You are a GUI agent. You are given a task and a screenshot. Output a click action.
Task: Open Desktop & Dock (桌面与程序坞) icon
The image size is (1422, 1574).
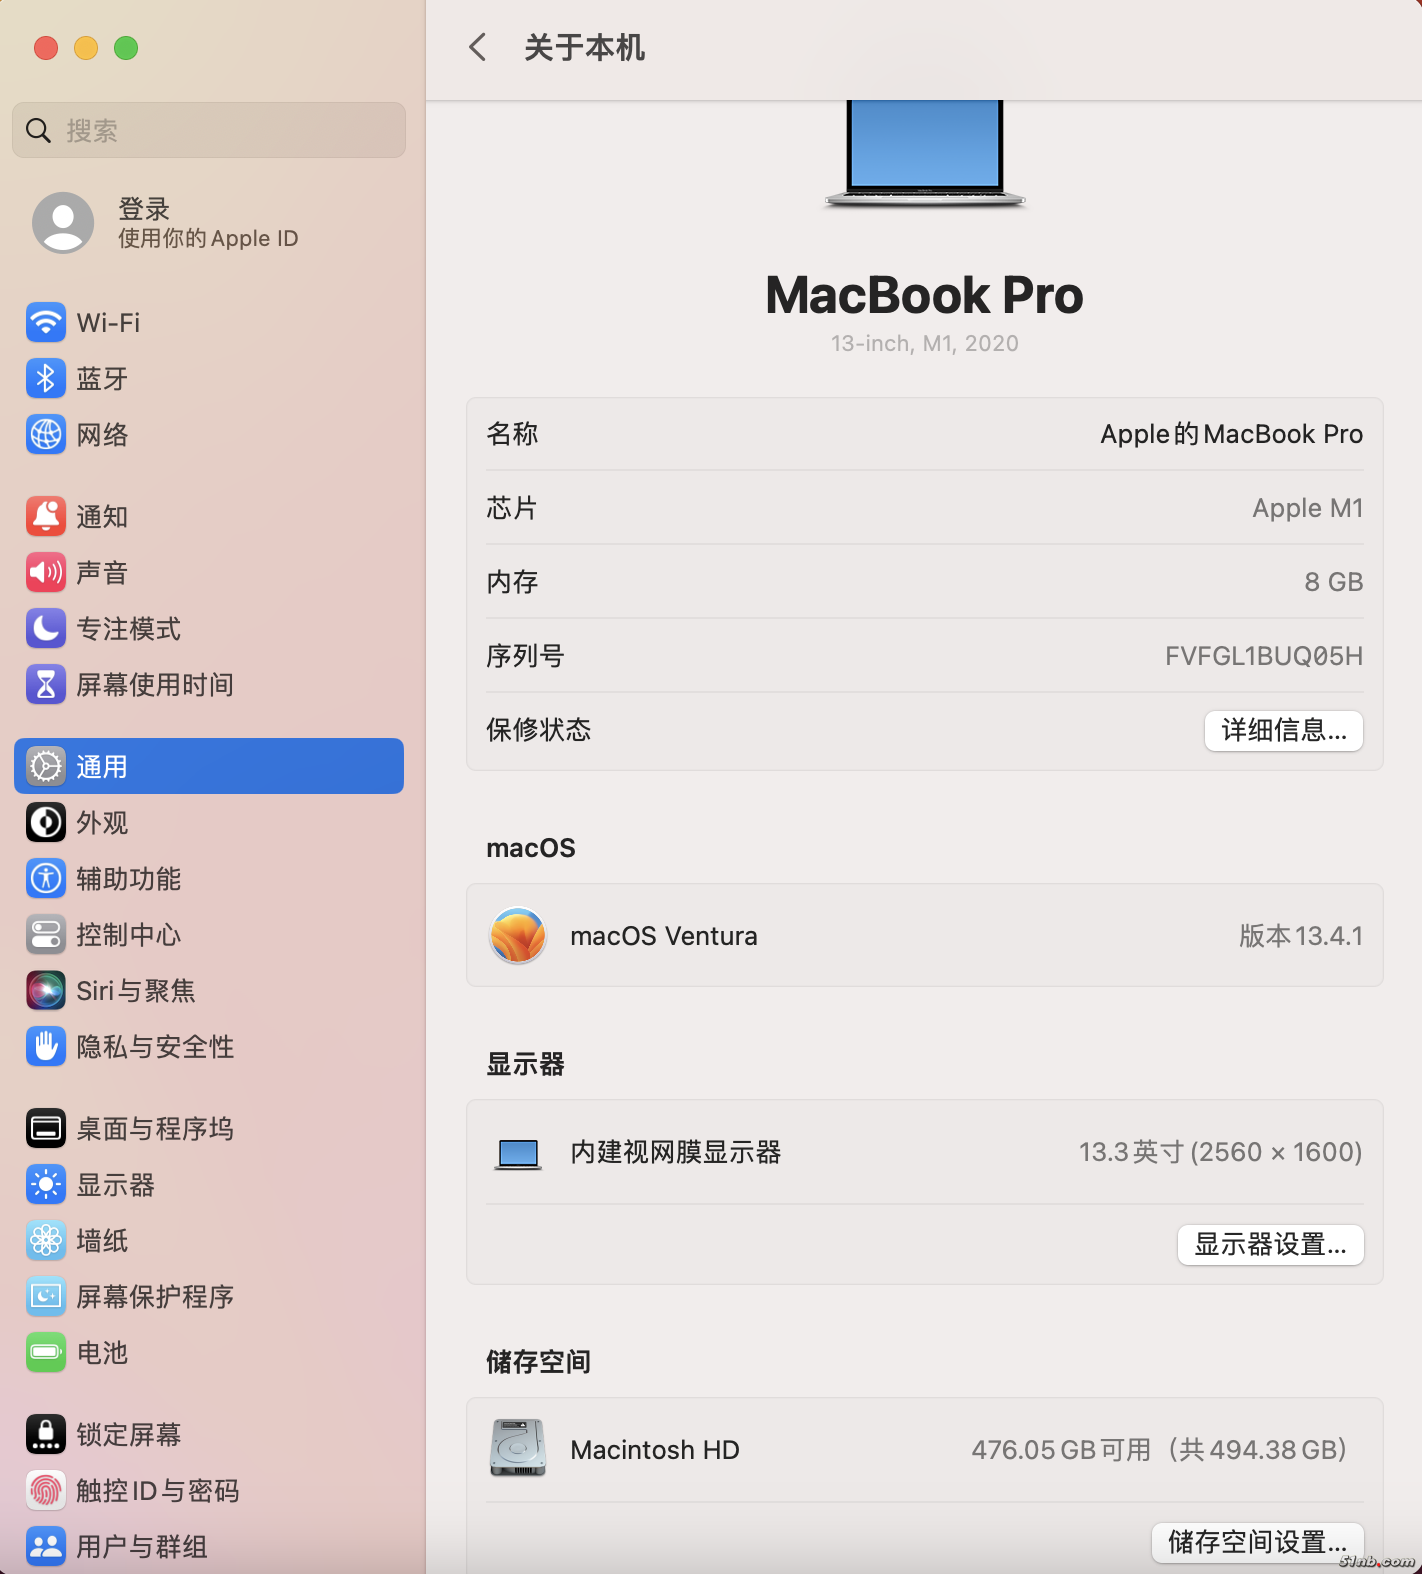[46, 1128]
